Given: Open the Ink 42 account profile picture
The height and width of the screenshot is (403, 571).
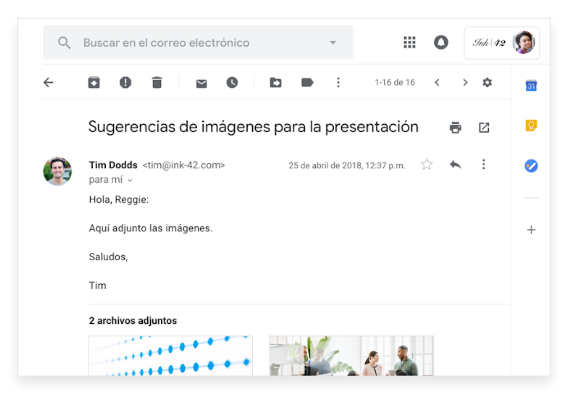Looking at the screenshot, I should click(523, 42).
